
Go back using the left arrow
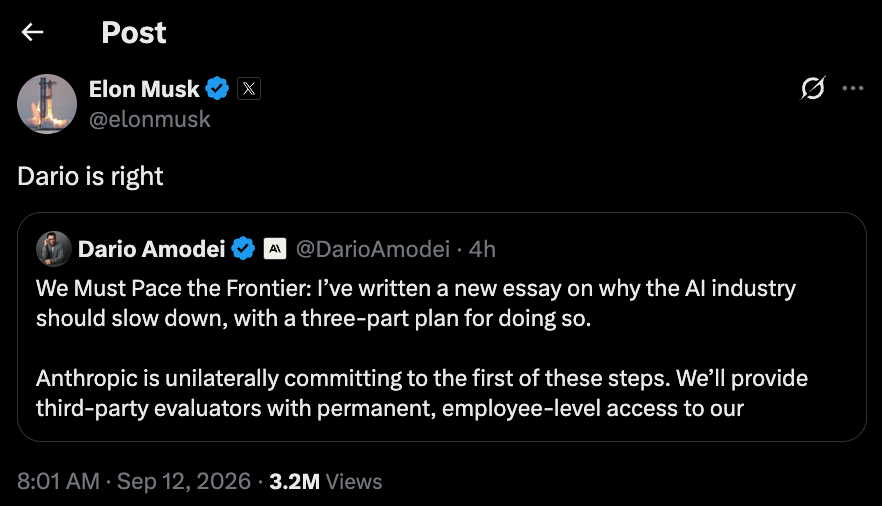(x=33, y=32)
